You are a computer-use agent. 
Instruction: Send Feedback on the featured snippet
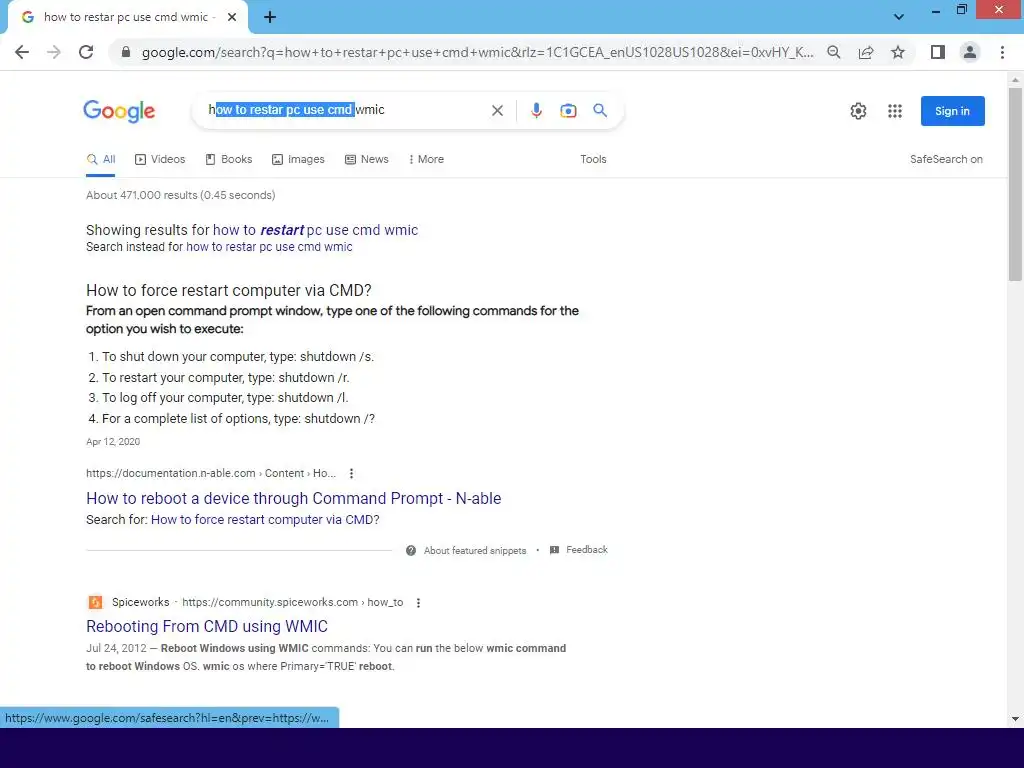pyautogui.click(x=579, y=550)
